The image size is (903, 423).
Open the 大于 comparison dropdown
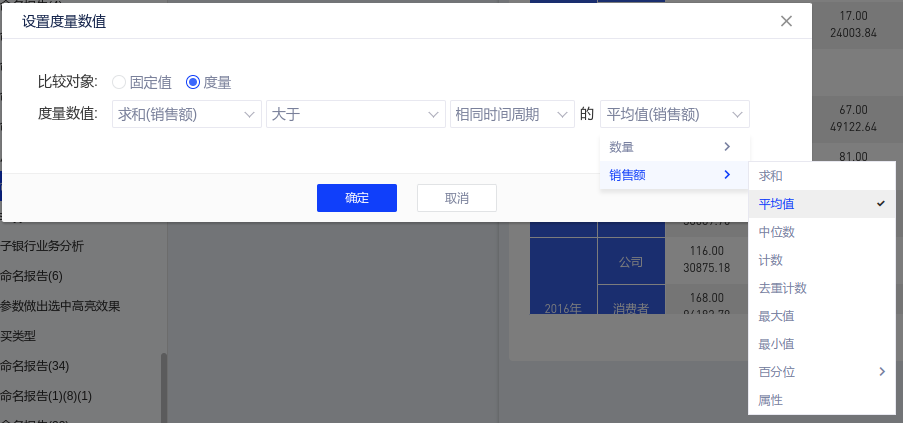click(x=355, y=114)
